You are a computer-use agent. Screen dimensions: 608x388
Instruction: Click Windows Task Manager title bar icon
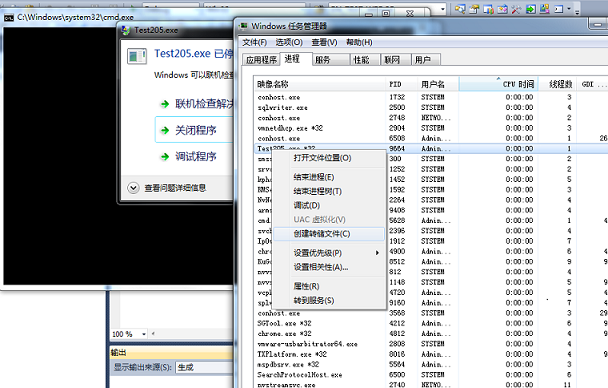point(244,26)
